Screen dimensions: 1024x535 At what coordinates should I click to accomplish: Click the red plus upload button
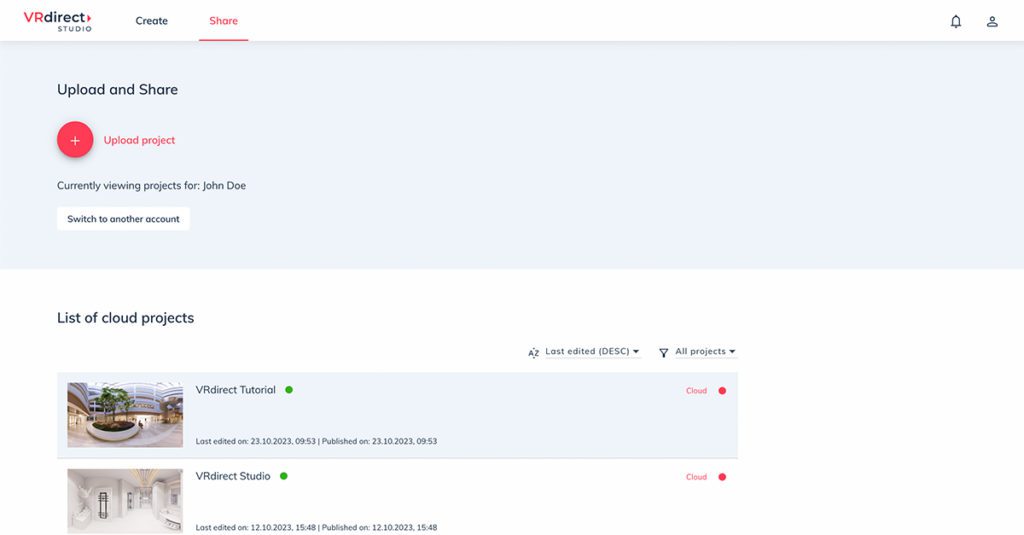75,140
